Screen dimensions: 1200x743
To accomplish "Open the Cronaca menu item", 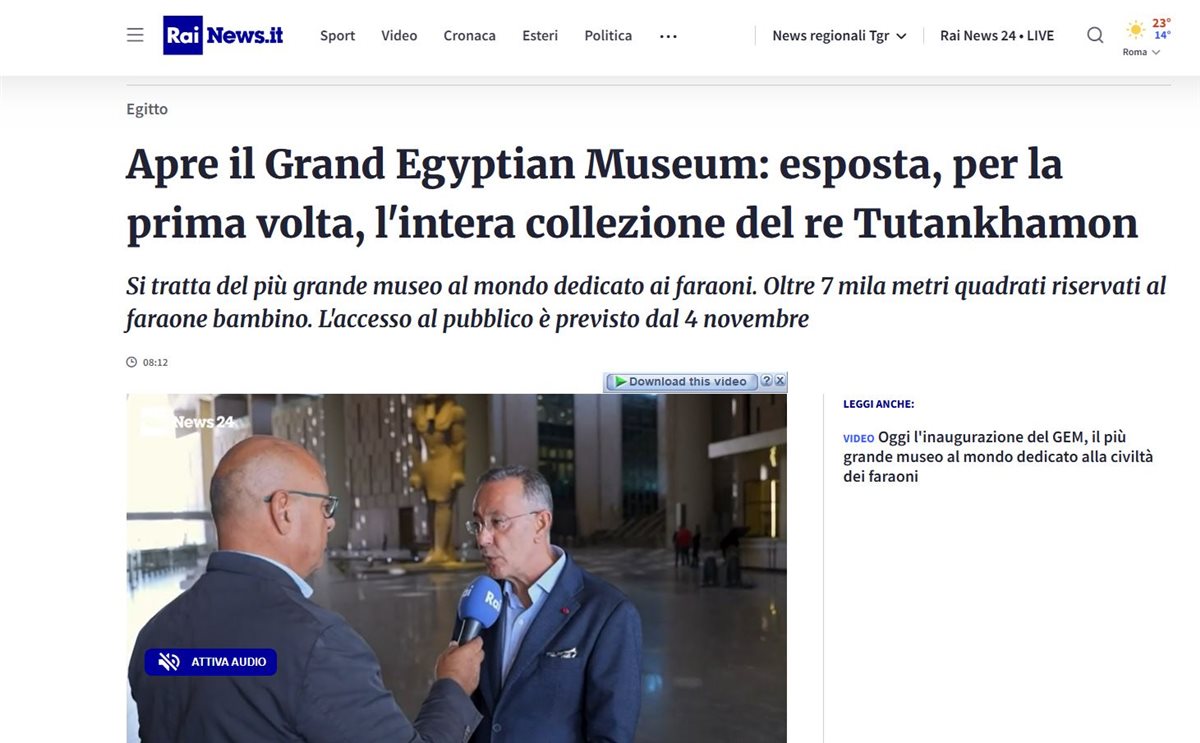I will pyautogui.click(x=469, y=35).
